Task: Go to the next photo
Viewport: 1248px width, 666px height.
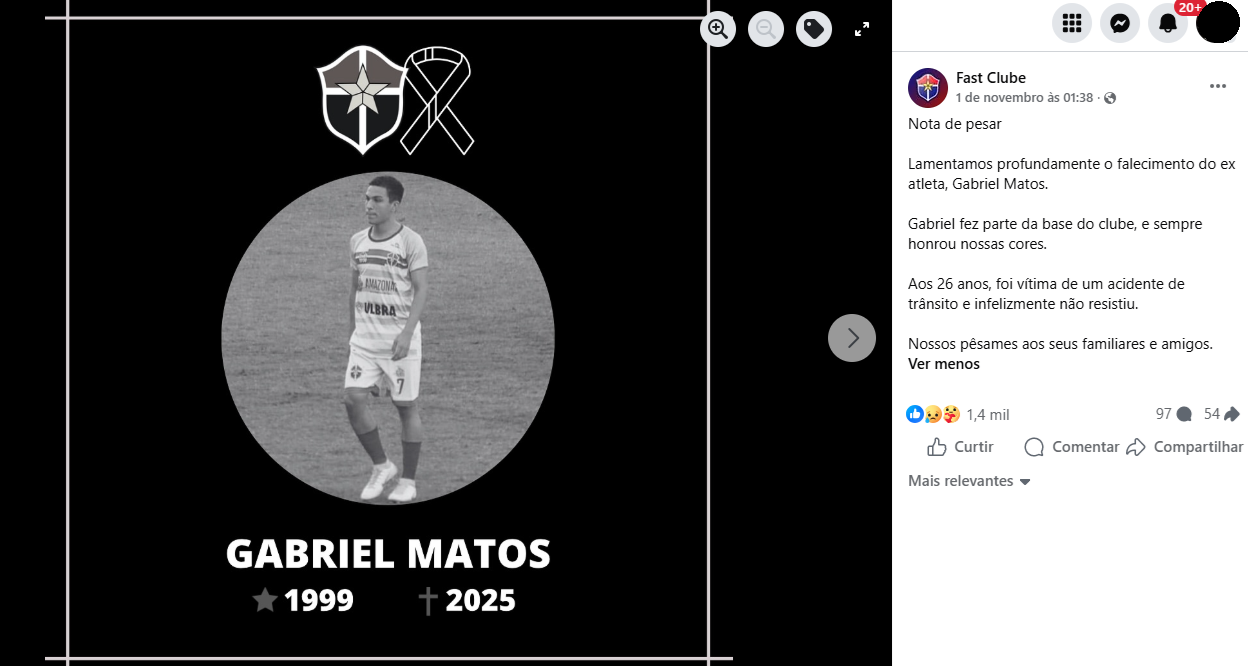Action: tap(852, 338)
